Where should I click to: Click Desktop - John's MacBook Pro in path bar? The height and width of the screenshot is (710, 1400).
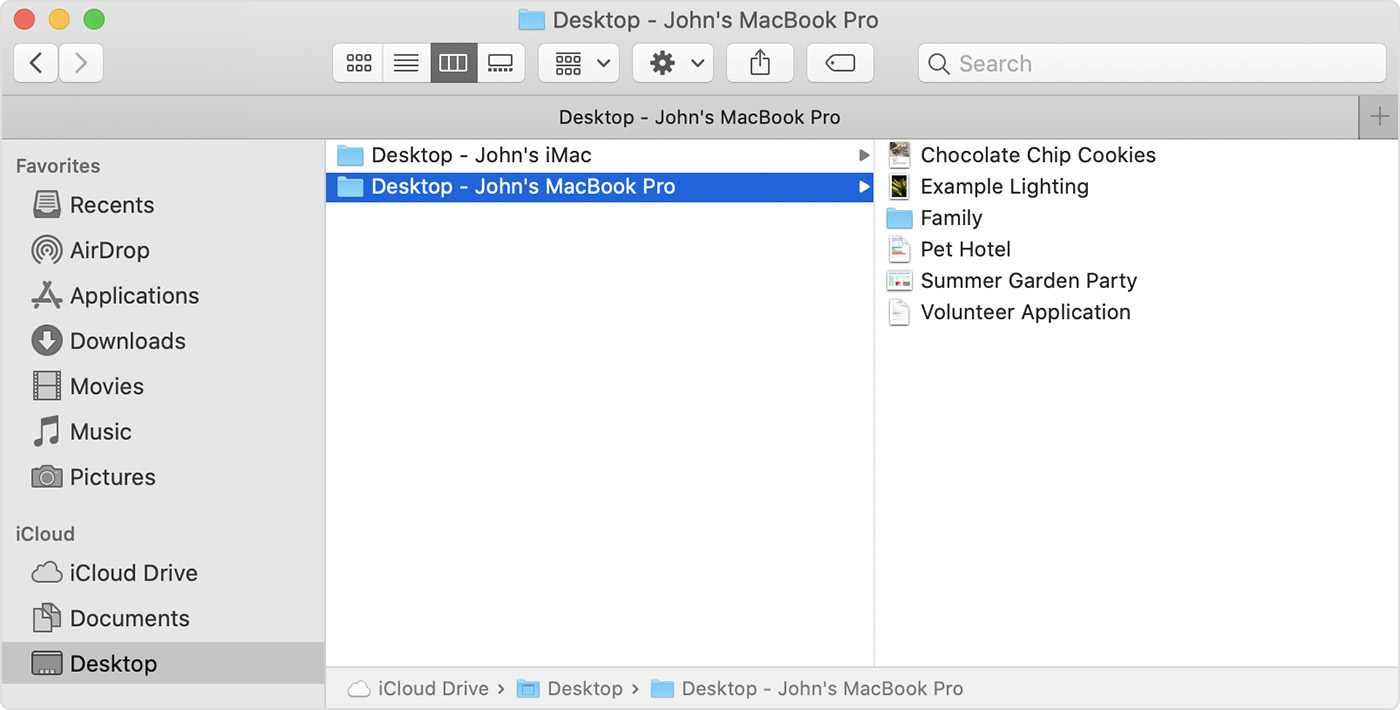pos(807,688)
